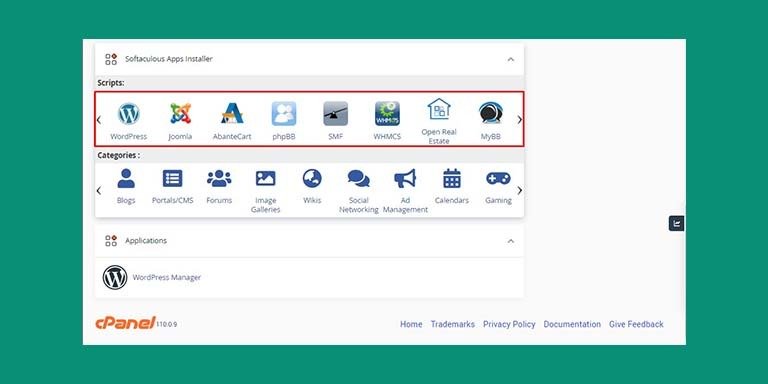Click the Gaming text label
This screenshot has height=384, width=768.
tap(498, 200)
